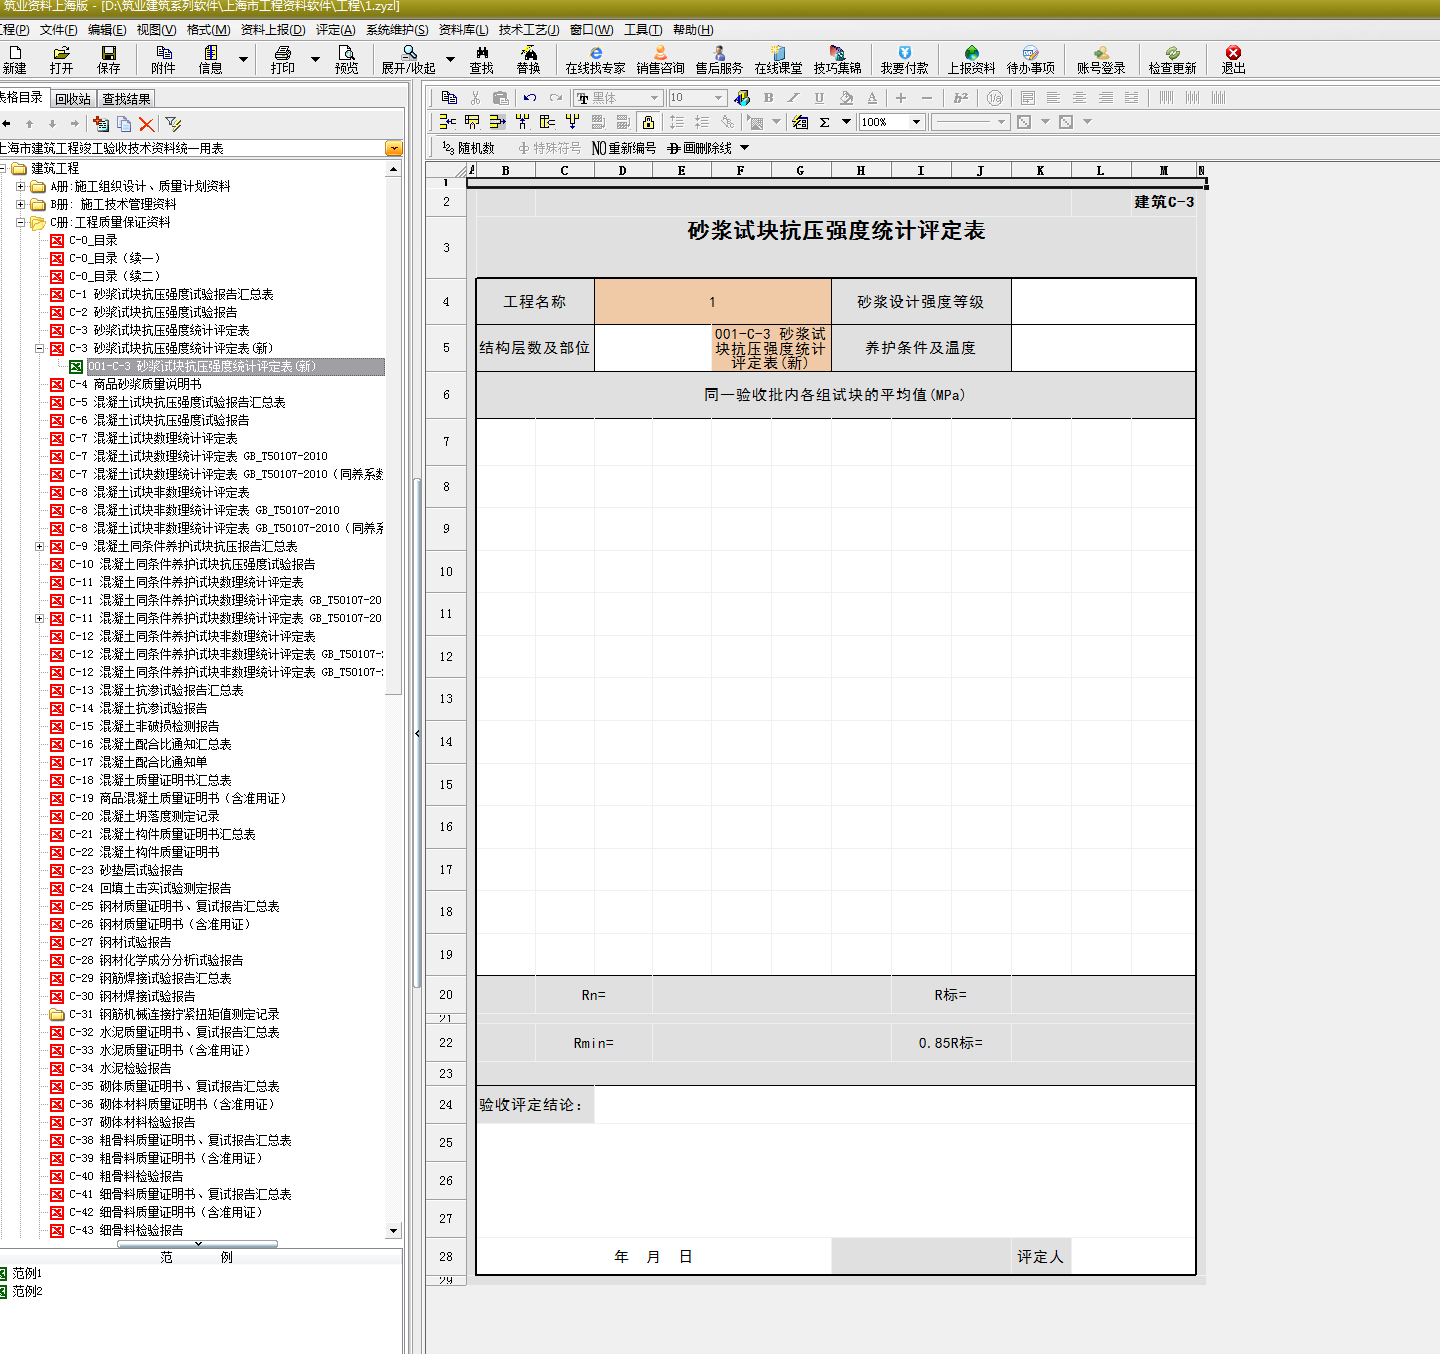This screenshot has width=1440, height=1354.
Task: Click the 保存 (Save) toolbar icon
Action: pos(109,60)
